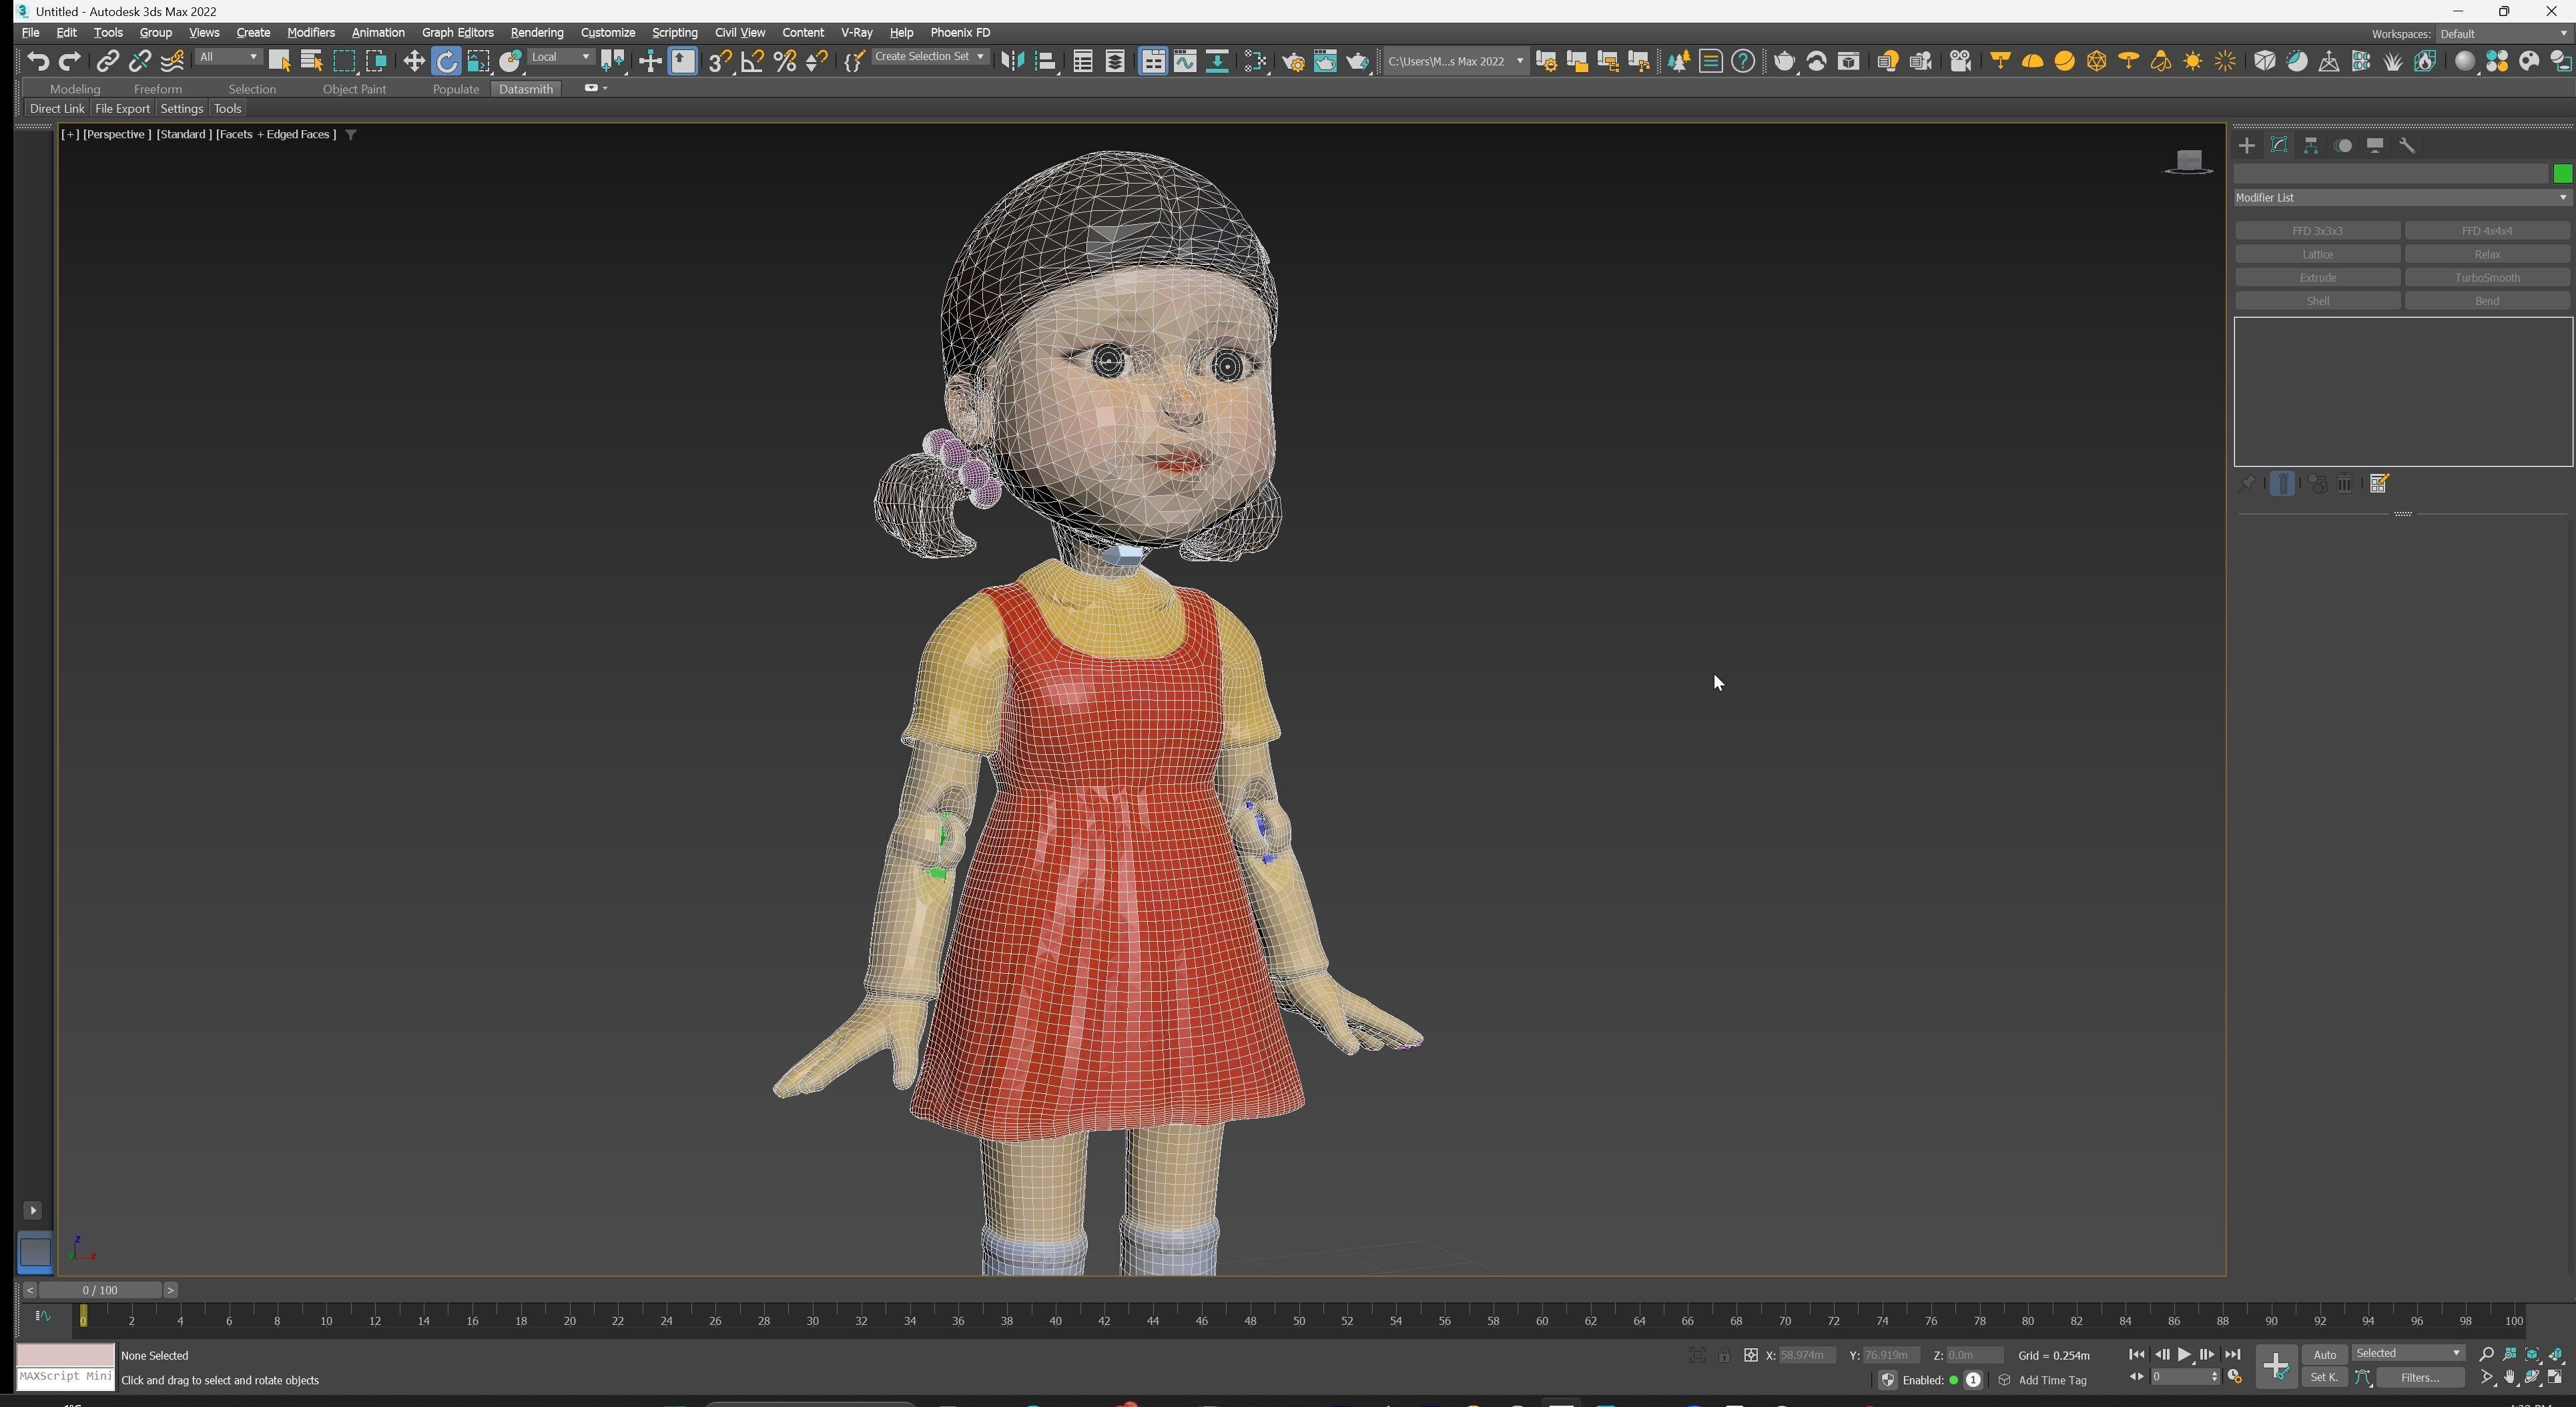Click the green object color swatch

2562,174
